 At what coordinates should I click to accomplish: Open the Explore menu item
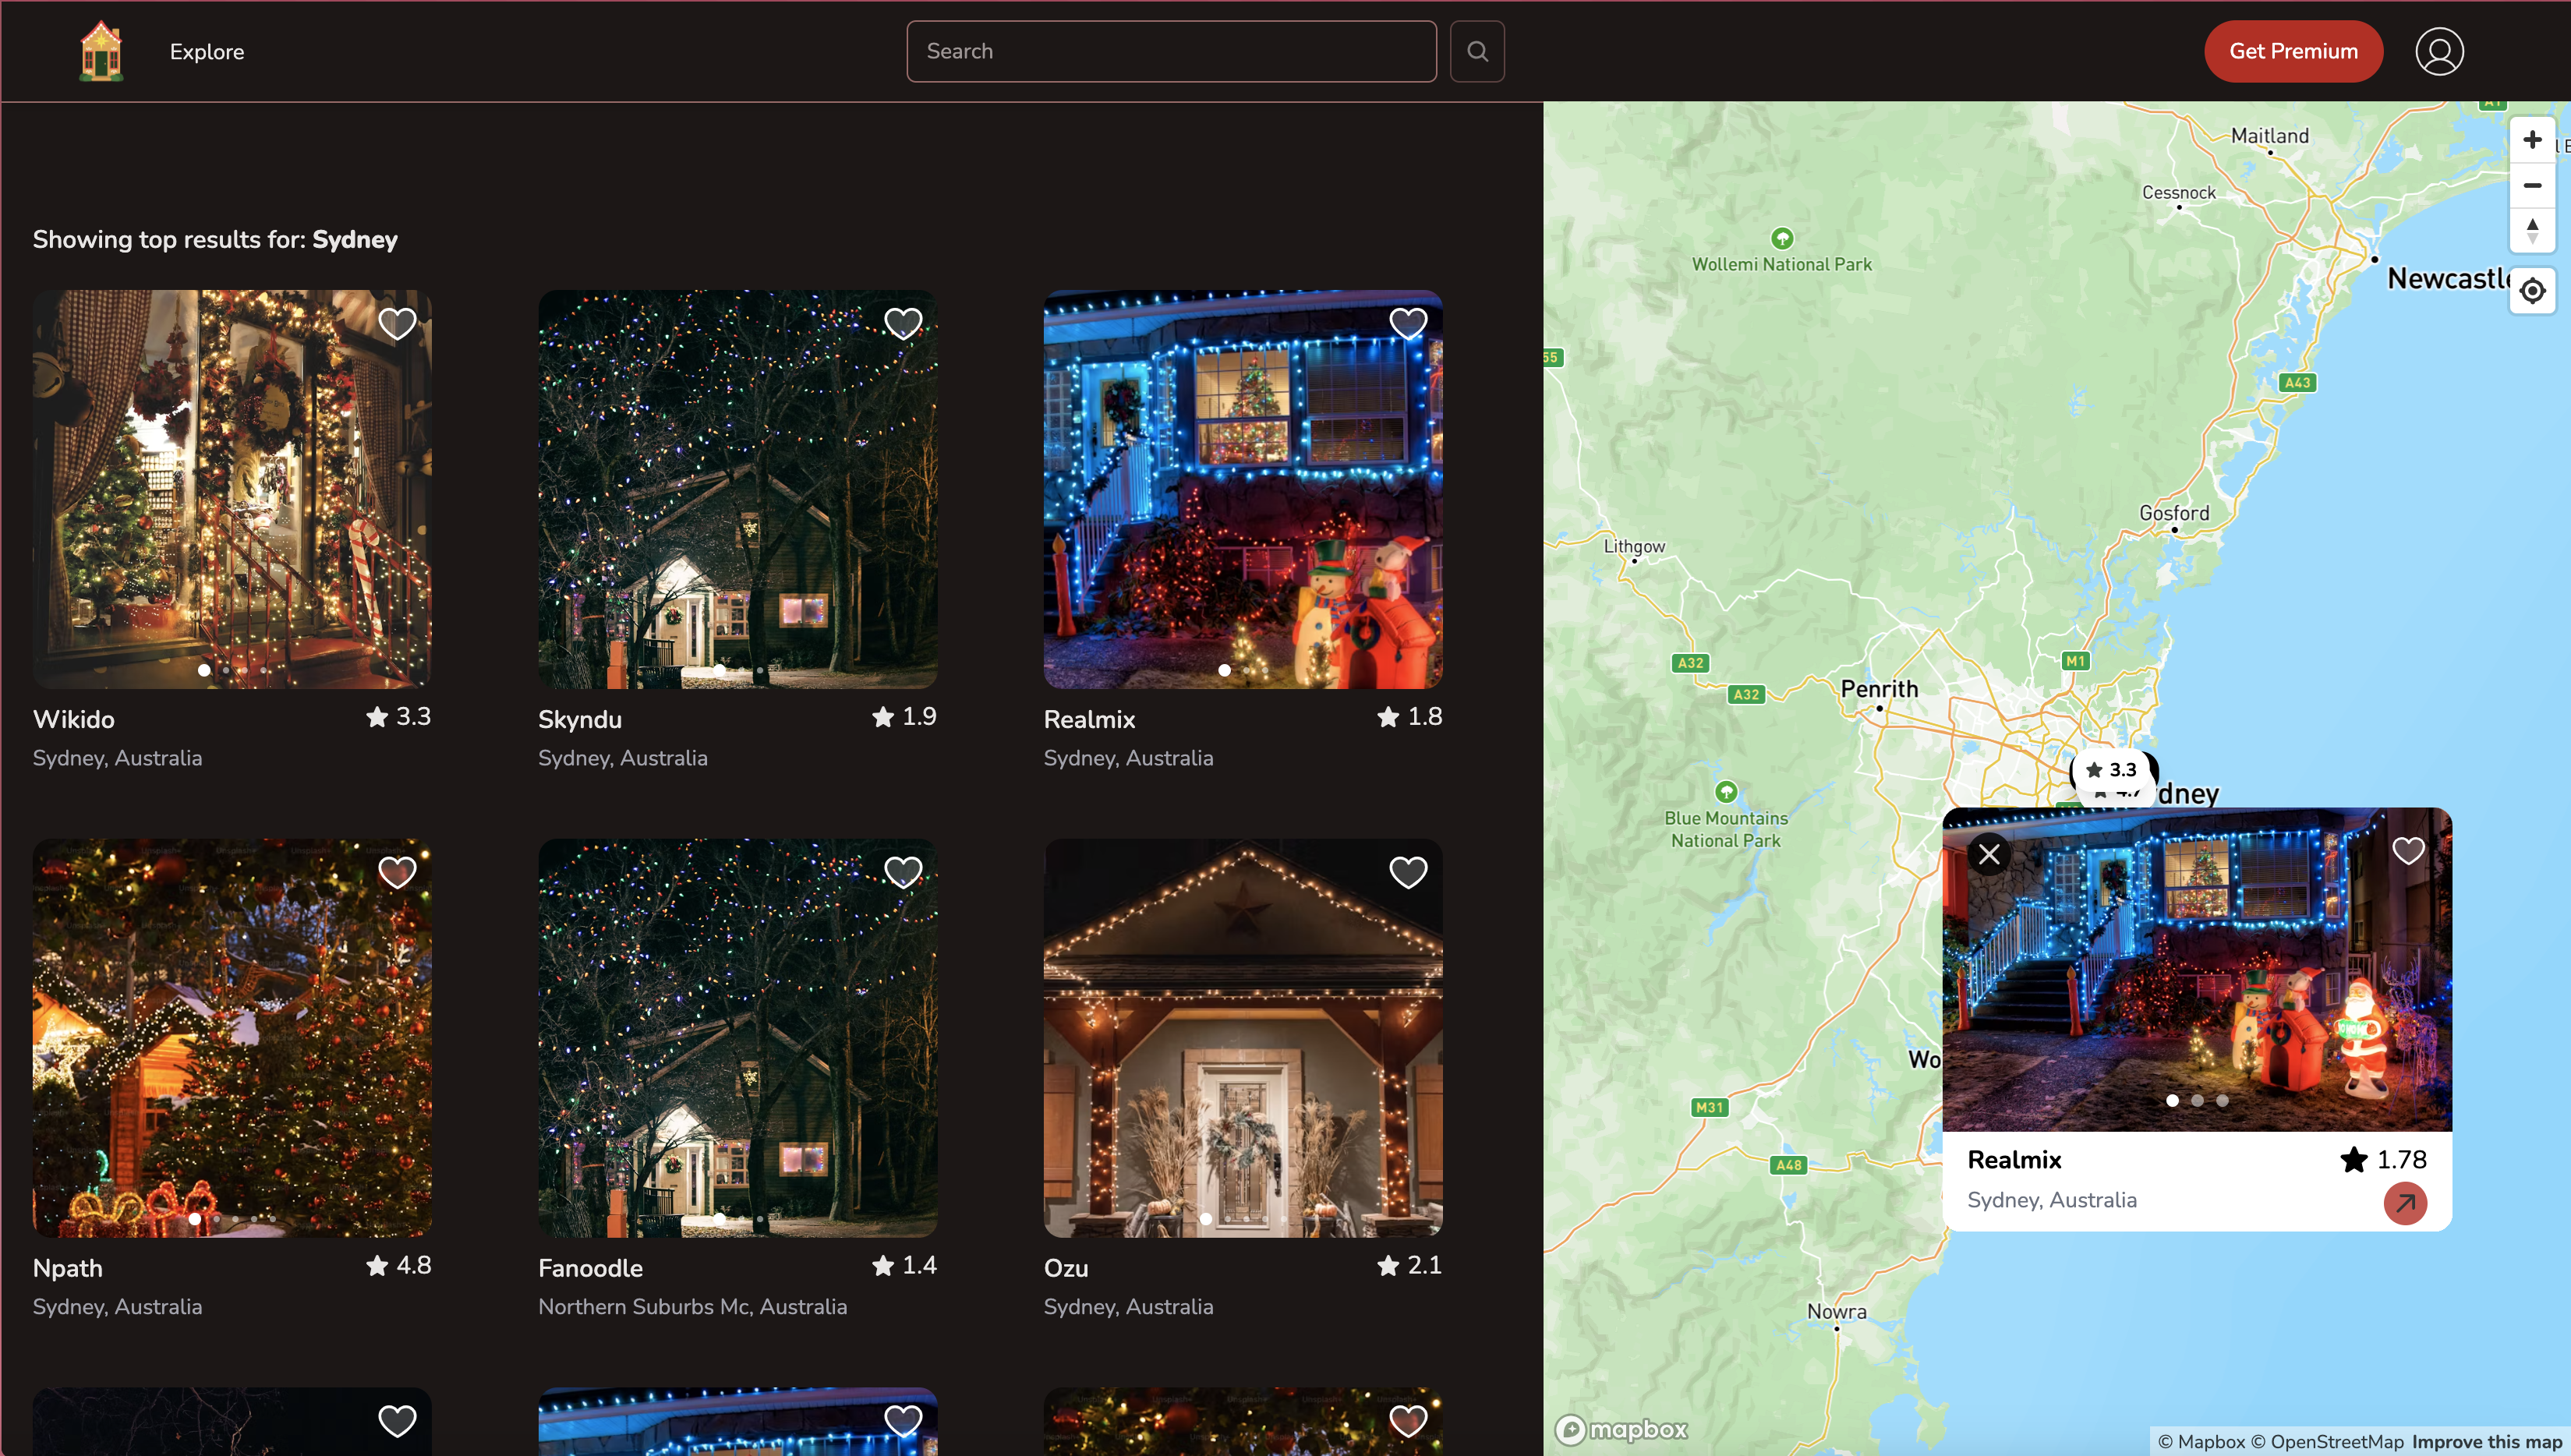point(207,52)
